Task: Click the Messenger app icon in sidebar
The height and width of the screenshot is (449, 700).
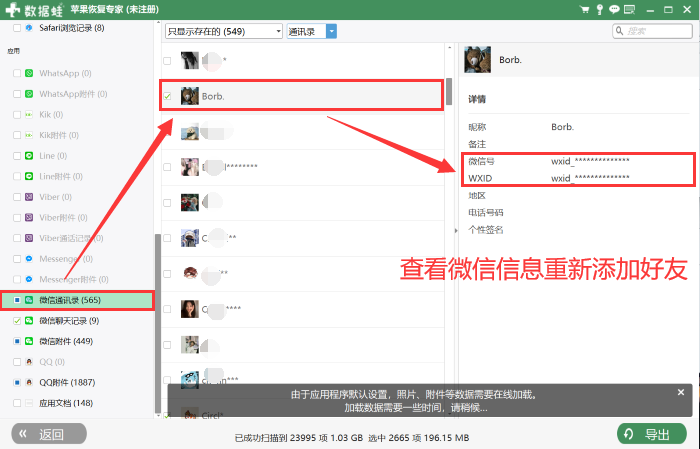Action: tap(29, 259)
